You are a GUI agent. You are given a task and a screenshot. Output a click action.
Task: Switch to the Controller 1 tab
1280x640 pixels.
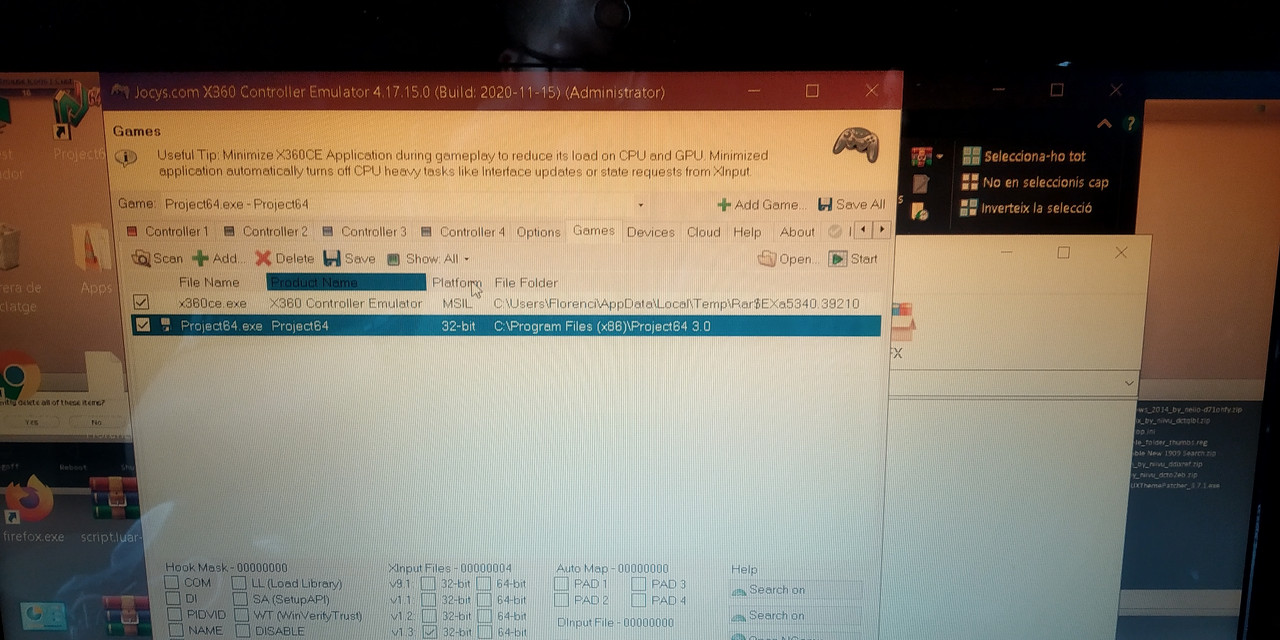click(x=167, y=231)
